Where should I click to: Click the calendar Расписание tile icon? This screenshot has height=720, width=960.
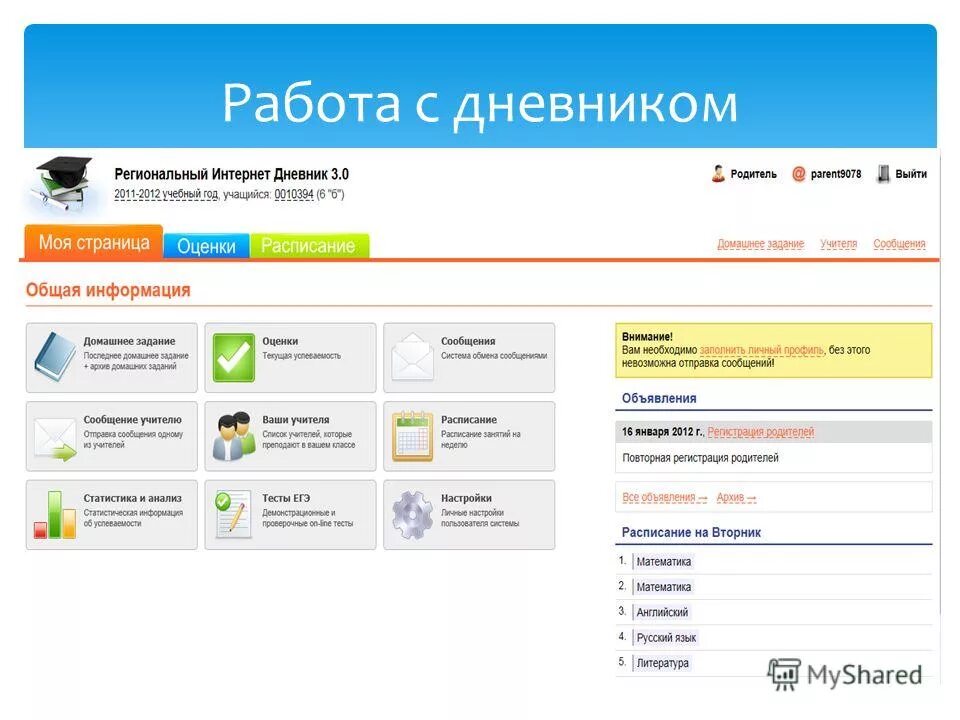pyautogui.click(x=412, y=437)
